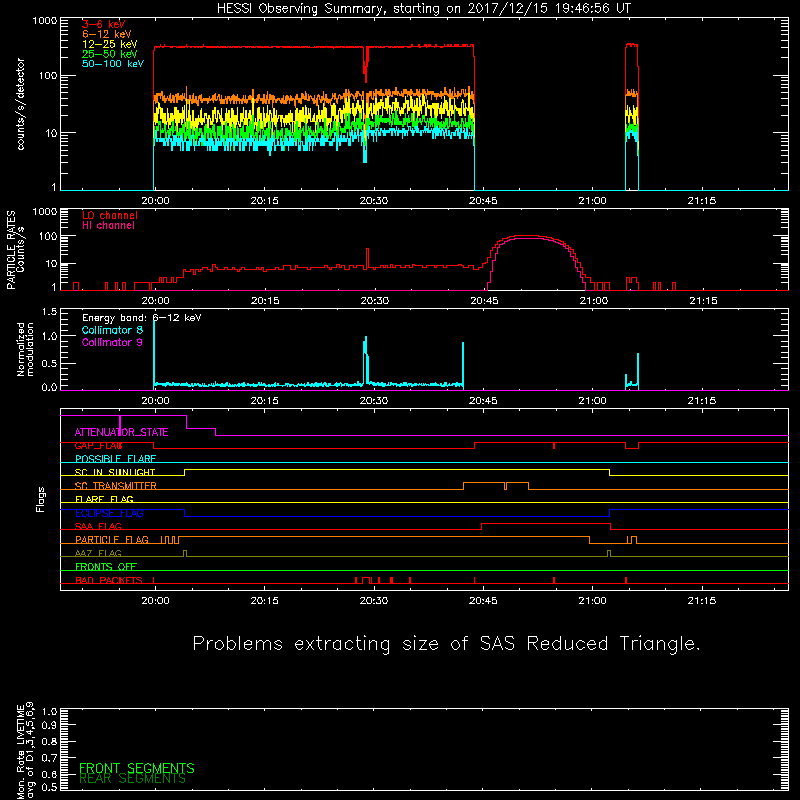This screenshot has width=800, height=800.
Task: Click the 20:15 tick label under counts plot
Action: (x=264, y=201)
